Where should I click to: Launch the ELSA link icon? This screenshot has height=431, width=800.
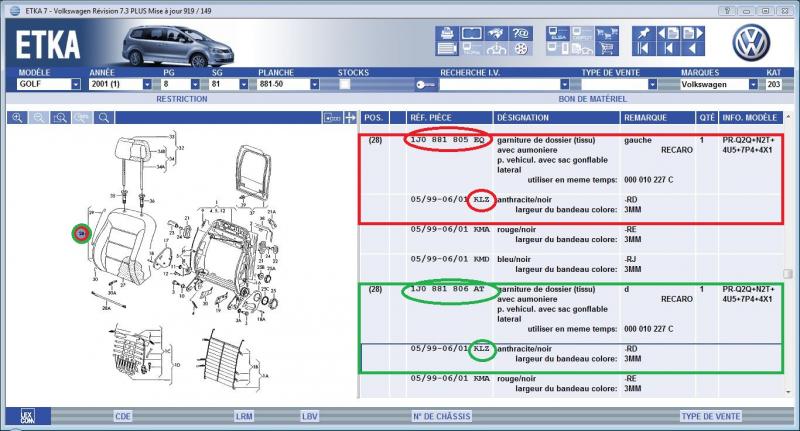click(558, 33)
